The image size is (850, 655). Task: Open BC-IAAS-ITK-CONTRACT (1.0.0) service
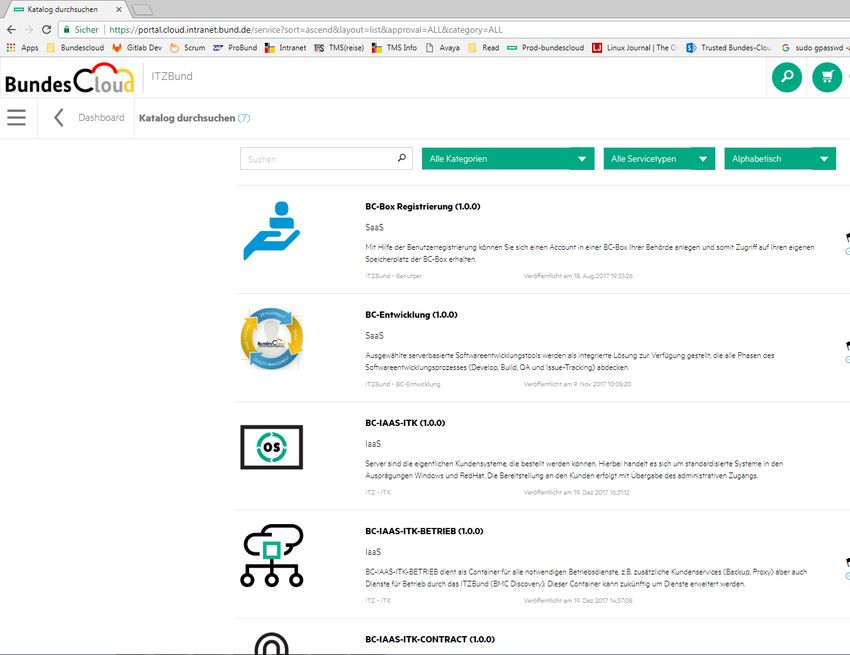tap(430, 639)
